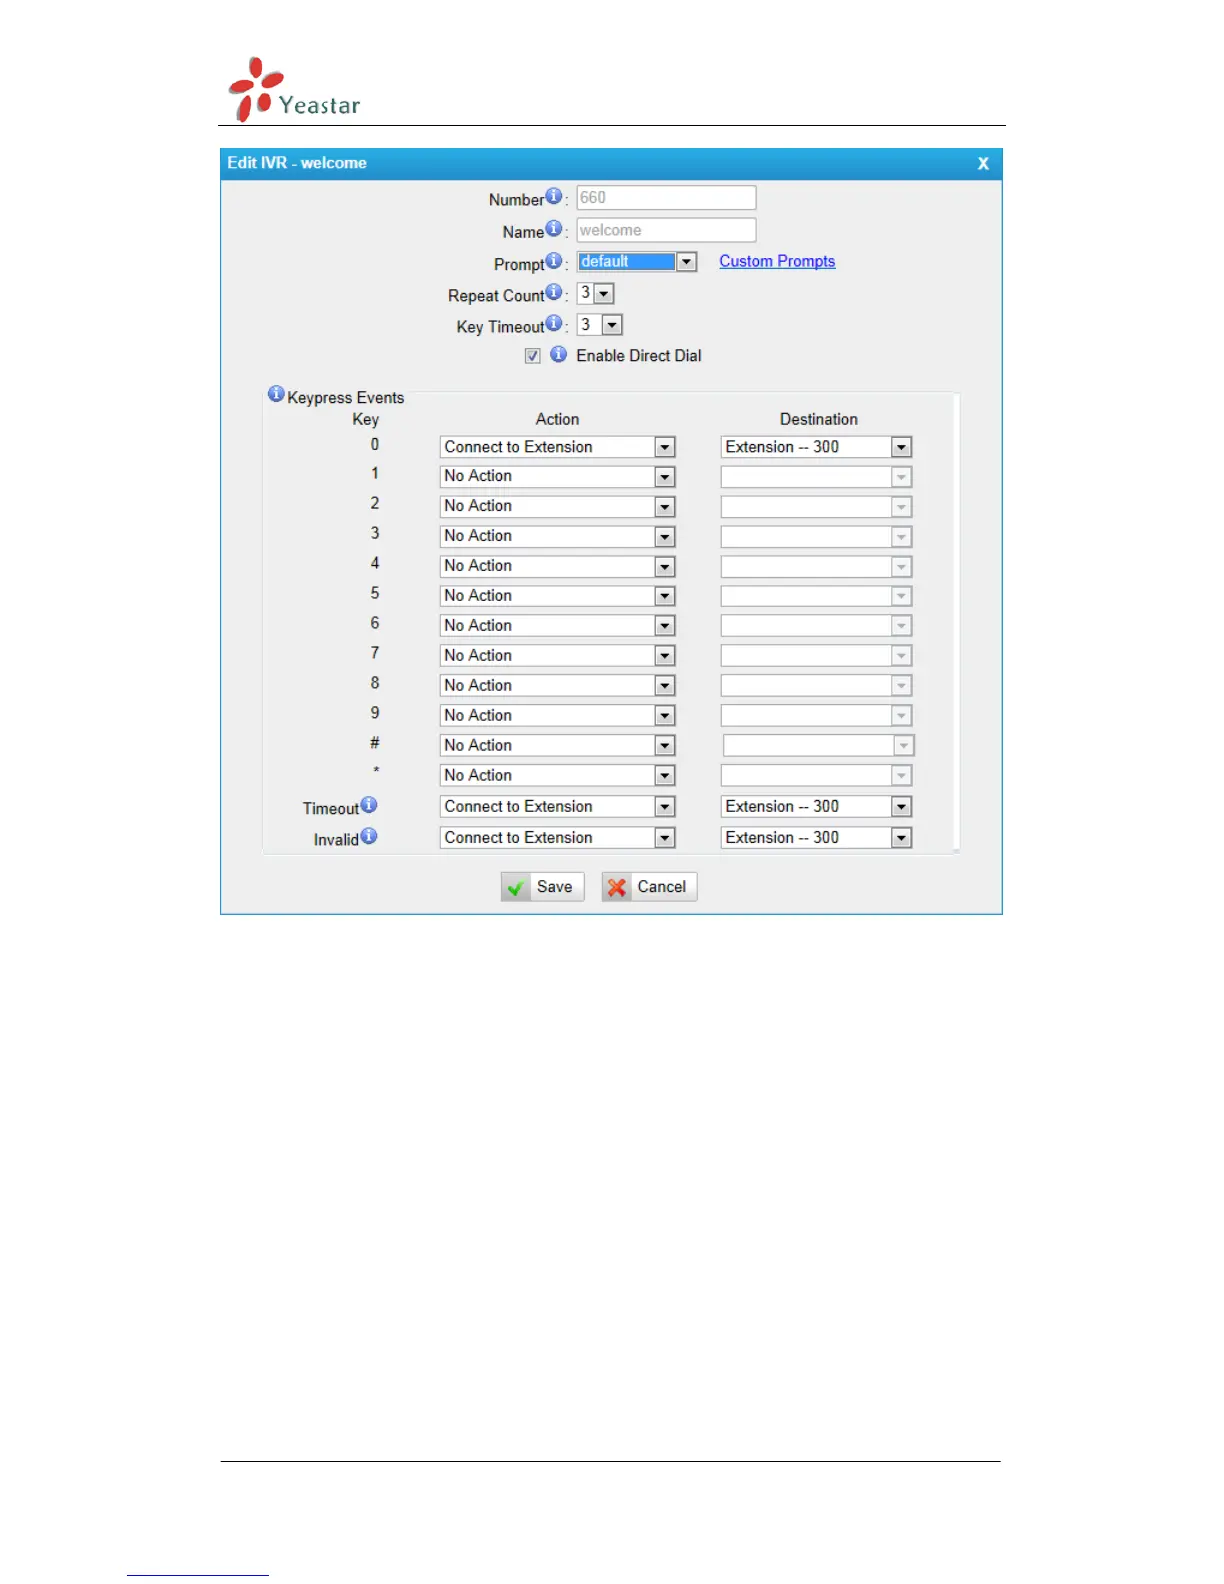Image resolution: width=1224 pixels, height=1584 pixels.
Task: Click the Key Timeout info icon
Action: 553,323
